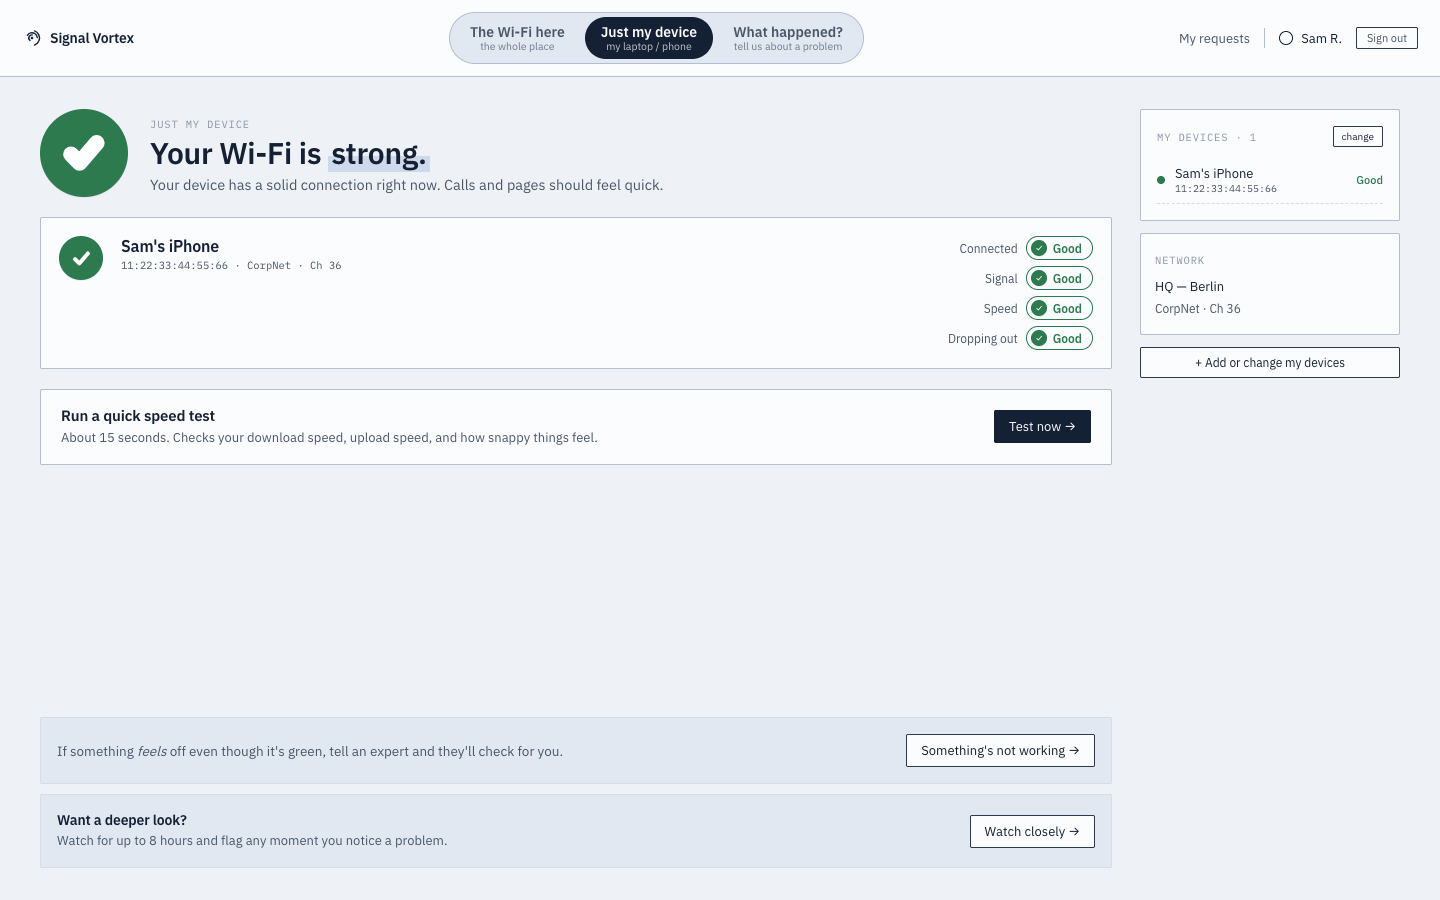Click the Speed Good status badge
This screenshot has height=900, width=1440.
(1059, 308)
